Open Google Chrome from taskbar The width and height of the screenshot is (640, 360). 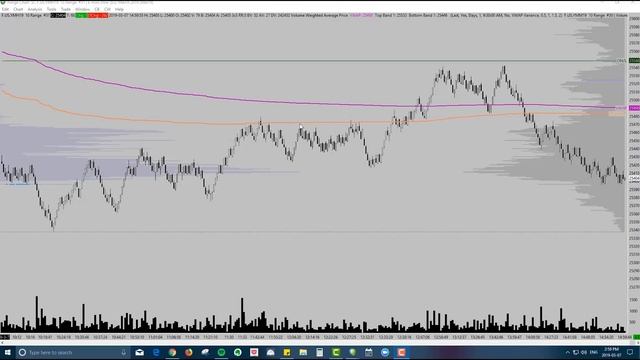(x=172, y=352)
